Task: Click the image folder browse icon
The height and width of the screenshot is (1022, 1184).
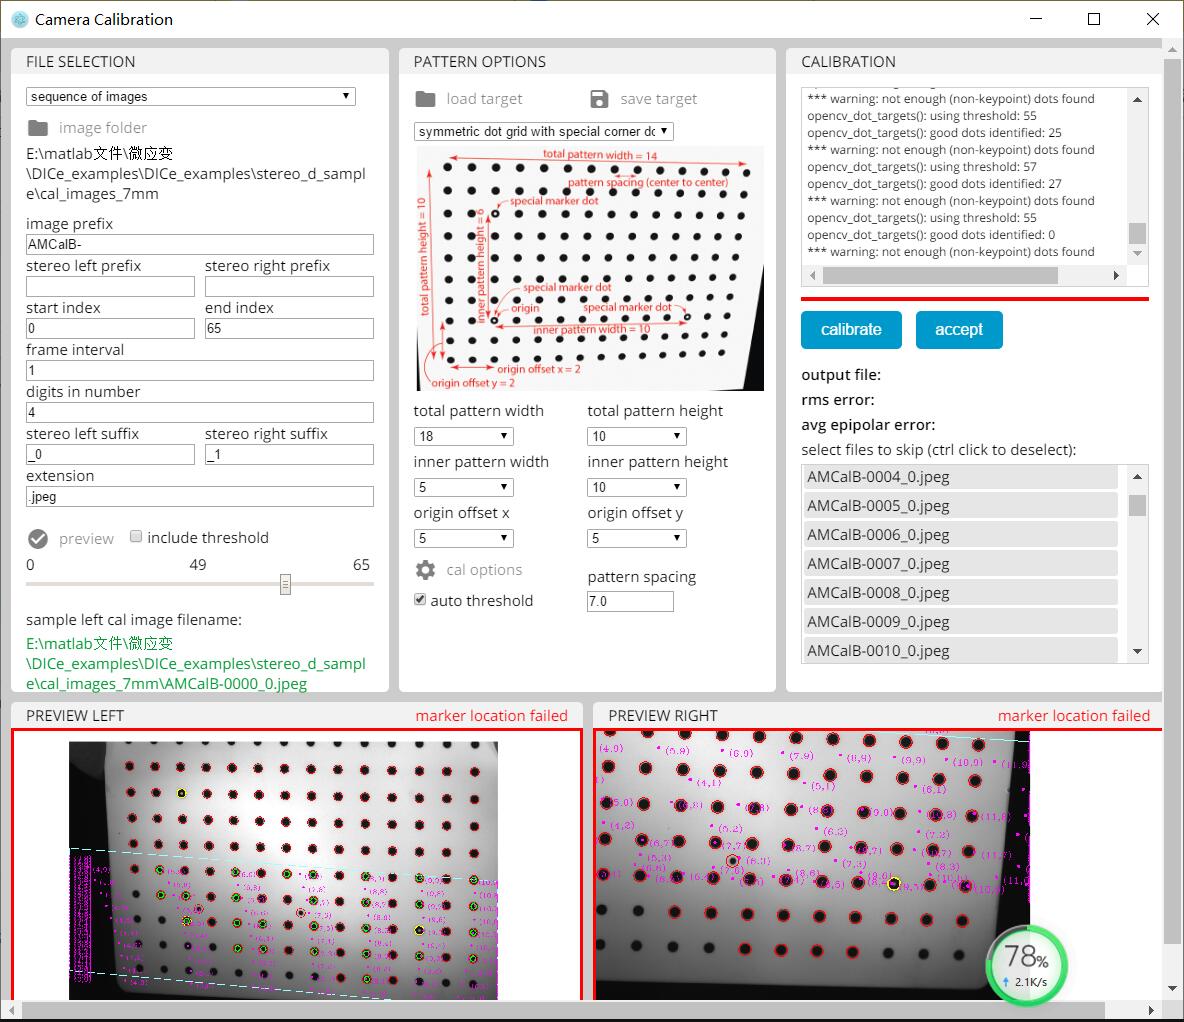Action: (x=36, y=128)
